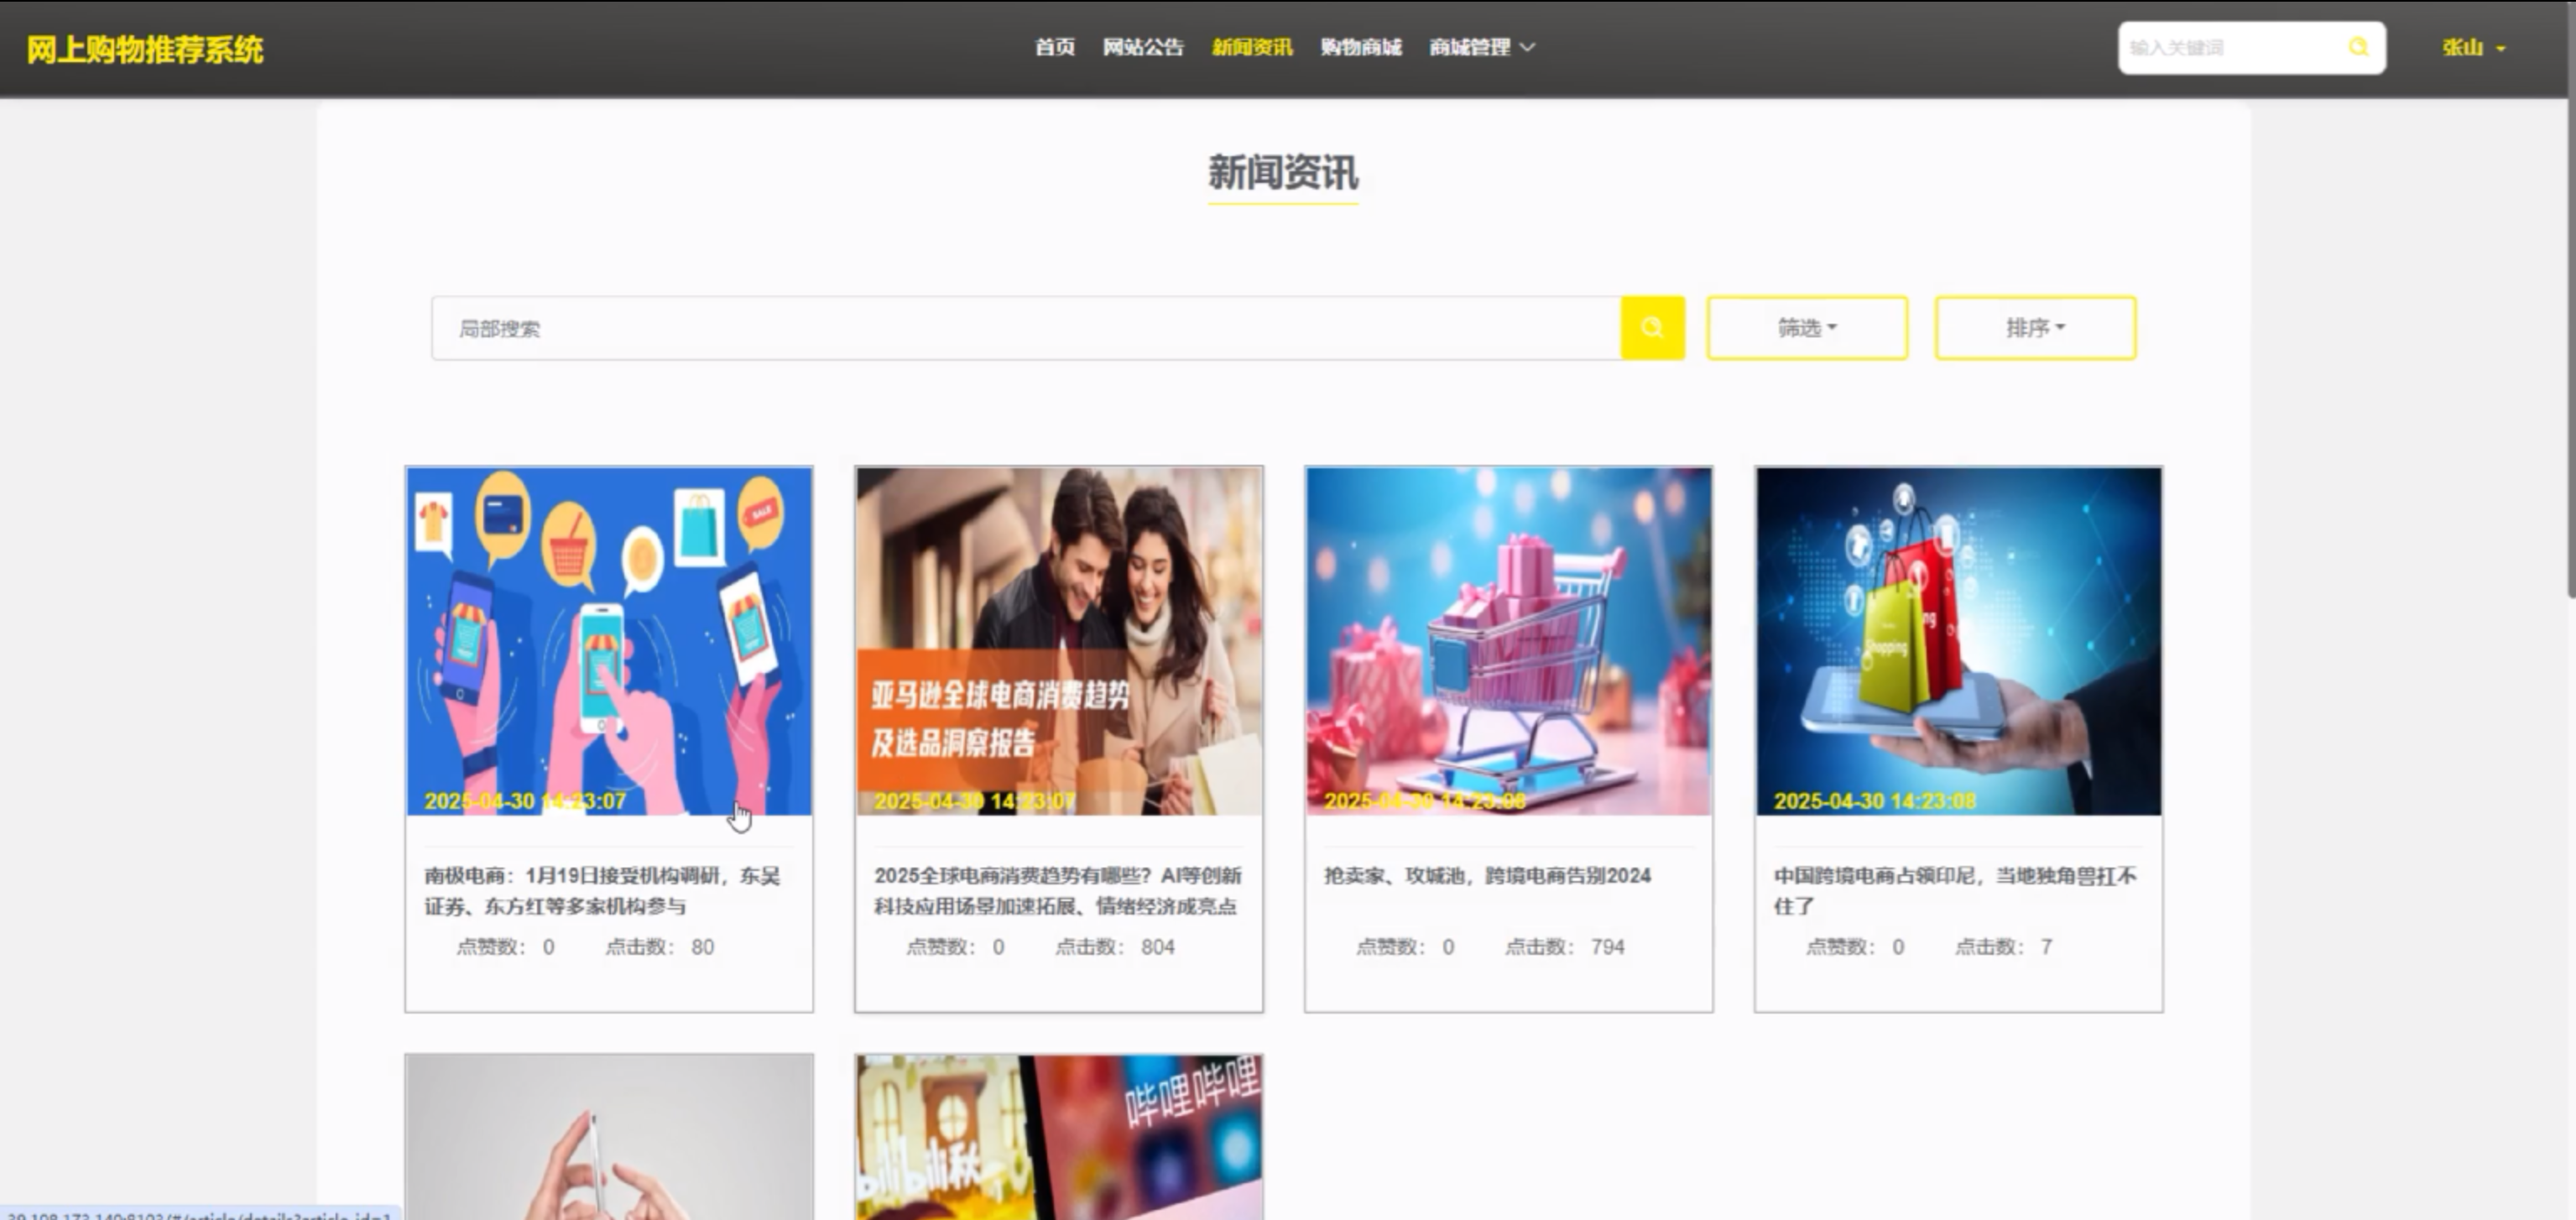Open the 张山 user account dropdown
The width and height of the screenshot is (2576, 1220).
[2474, 48]
